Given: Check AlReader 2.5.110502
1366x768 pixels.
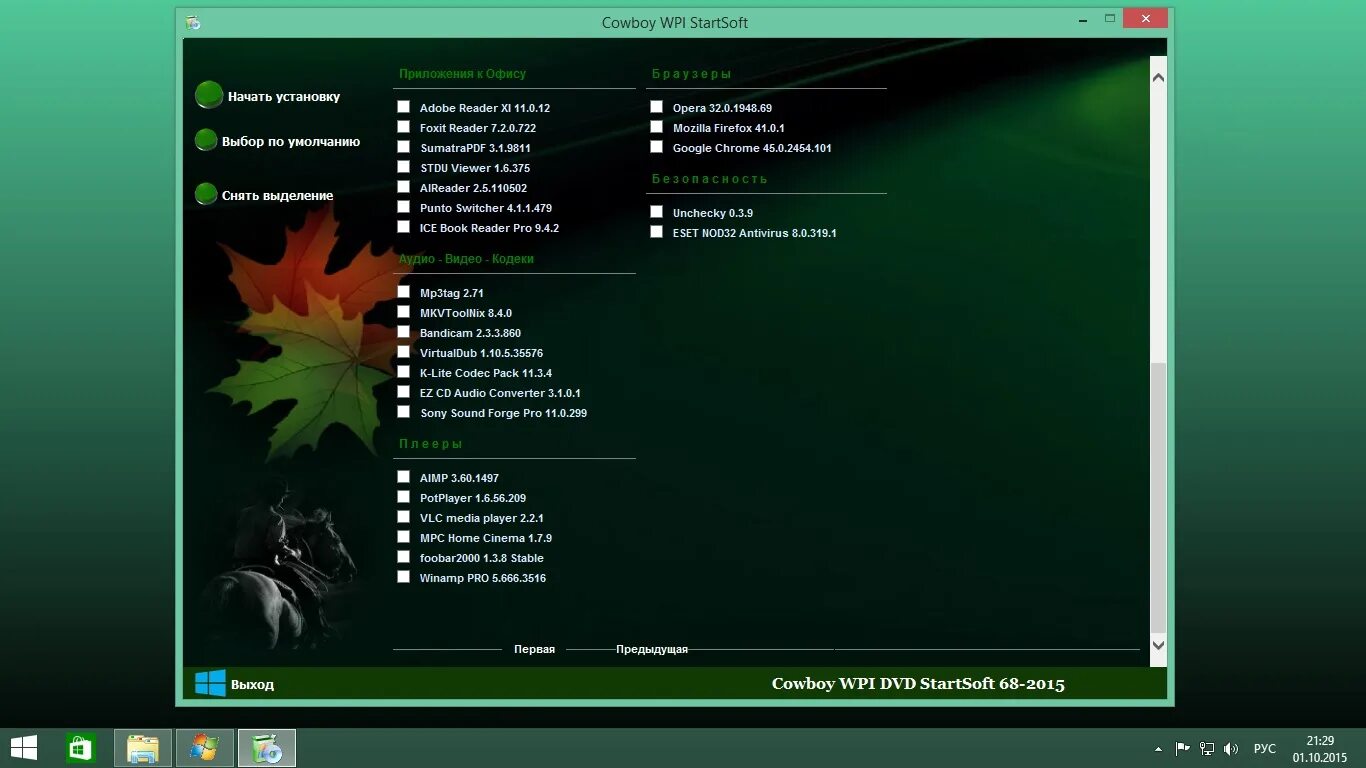Looking at the screenshot, I should [x=404, y=187].
